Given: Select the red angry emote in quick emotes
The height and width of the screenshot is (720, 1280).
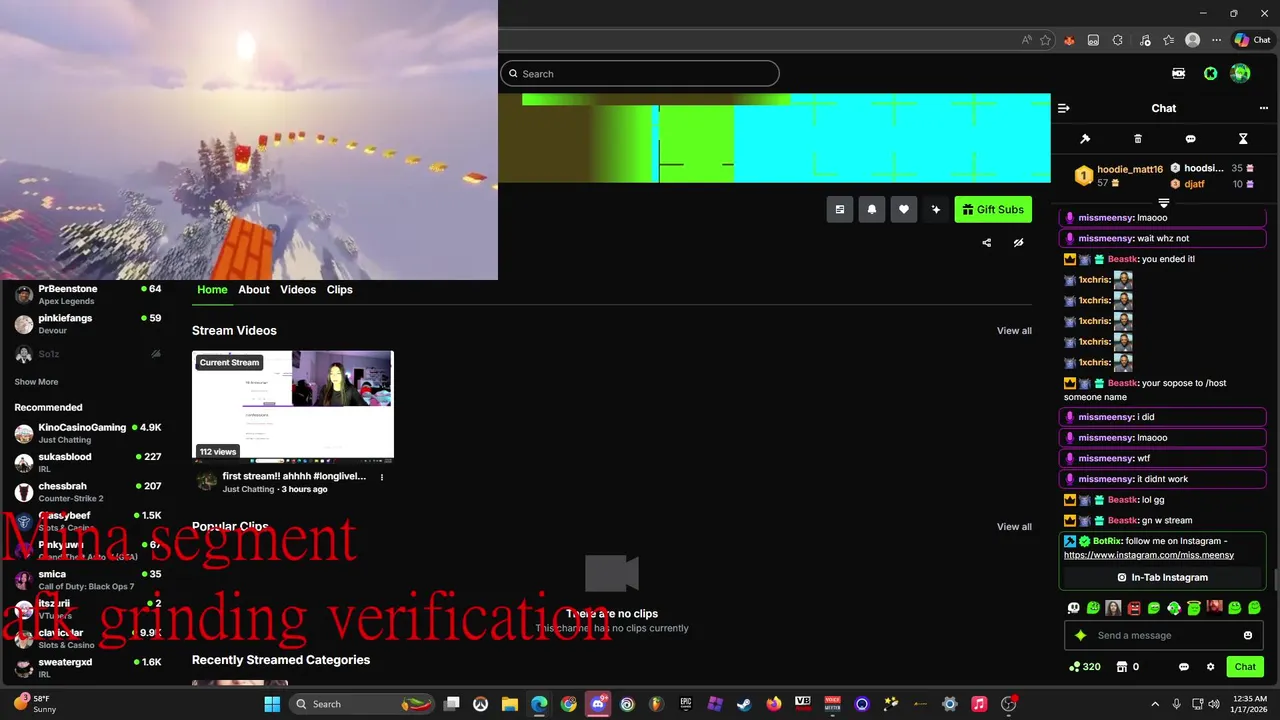Looking at the screenshot, I should (x=1134, y=607).
